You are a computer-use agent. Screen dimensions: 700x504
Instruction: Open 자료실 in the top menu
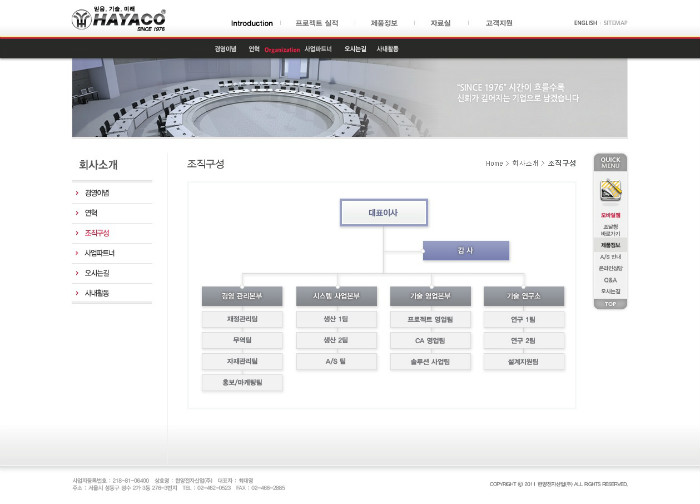tap(441, 23)
